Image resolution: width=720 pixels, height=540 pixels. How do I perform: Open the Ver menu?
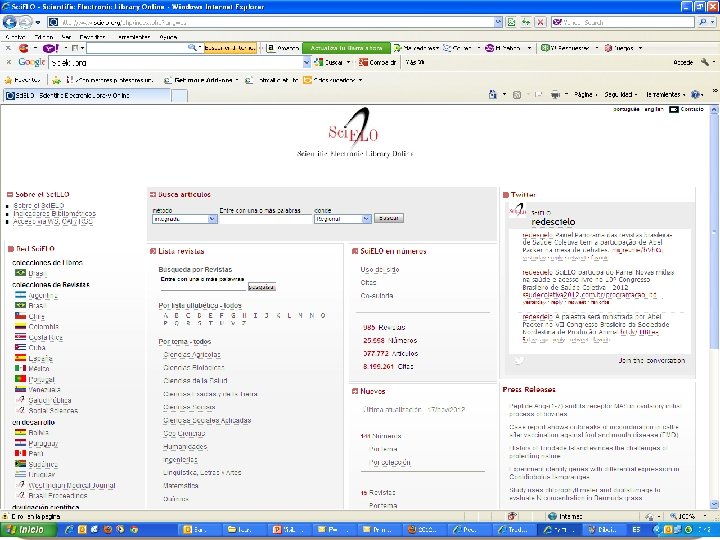[67, 37]
